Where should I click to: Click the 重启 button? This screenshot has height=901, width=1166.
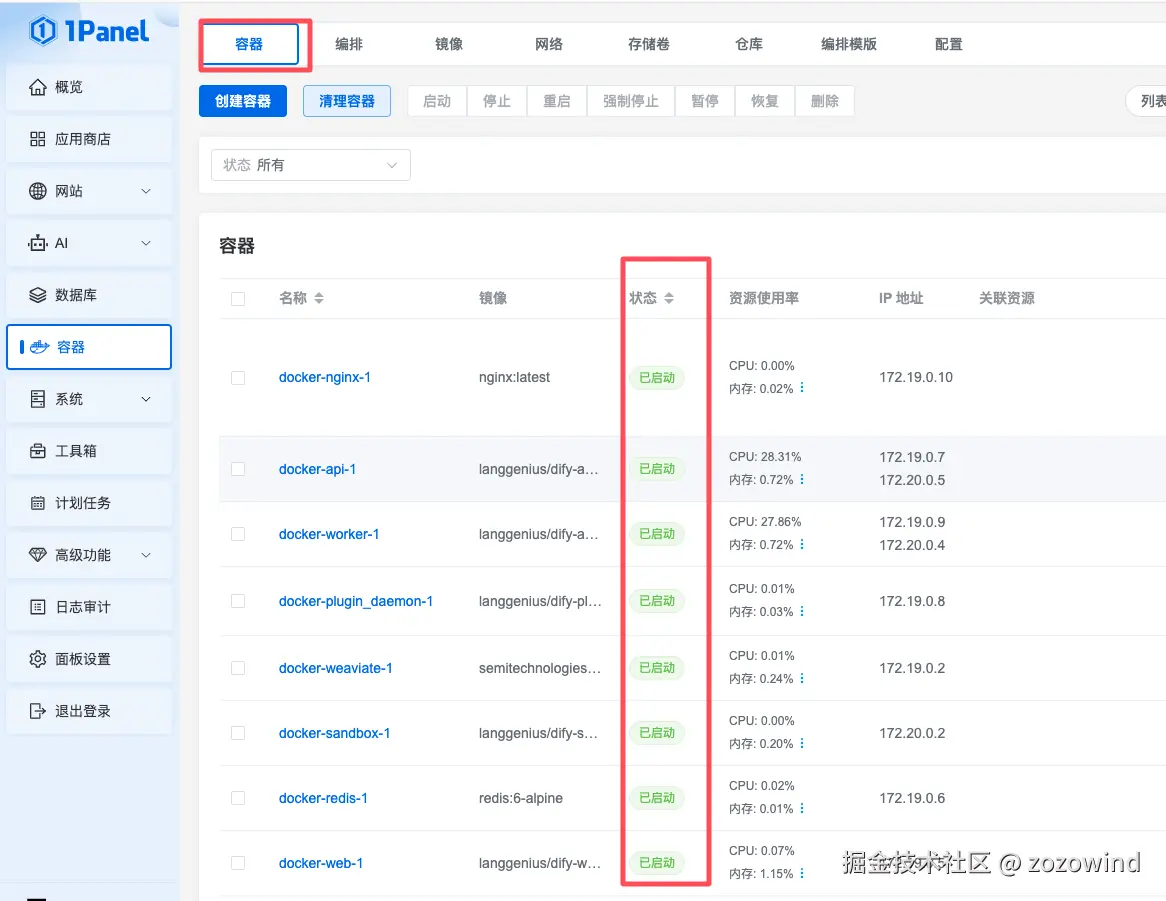coord(557,101)
